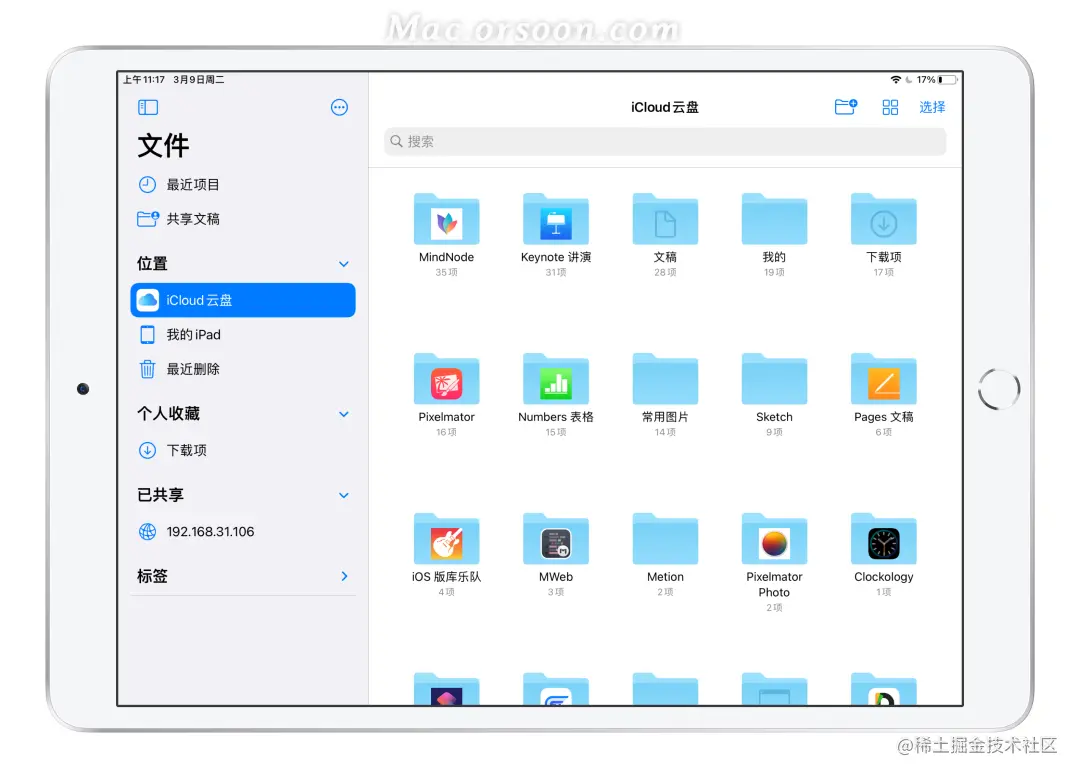Click the iCloud 云盘 title heading
This screenshot has height=778, width=1080.
[x=665, y=107]
